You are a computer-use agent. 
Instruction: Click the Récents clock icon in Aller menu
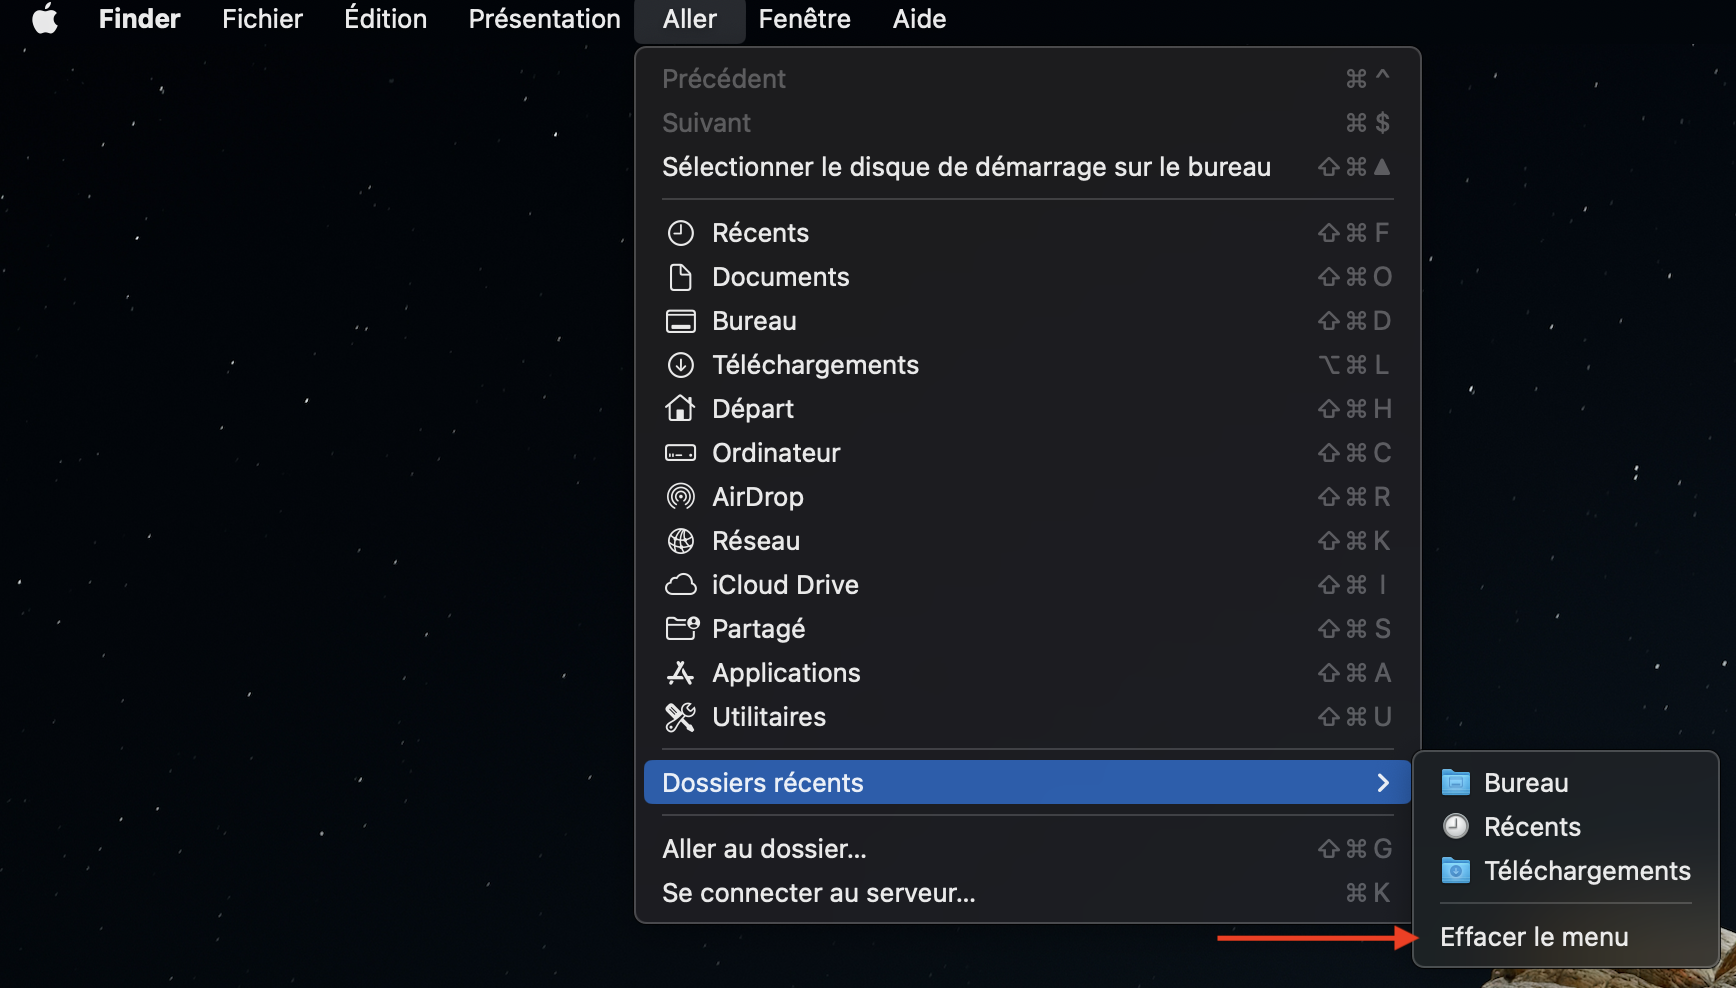pyautogui.click(x=680, y=233)
